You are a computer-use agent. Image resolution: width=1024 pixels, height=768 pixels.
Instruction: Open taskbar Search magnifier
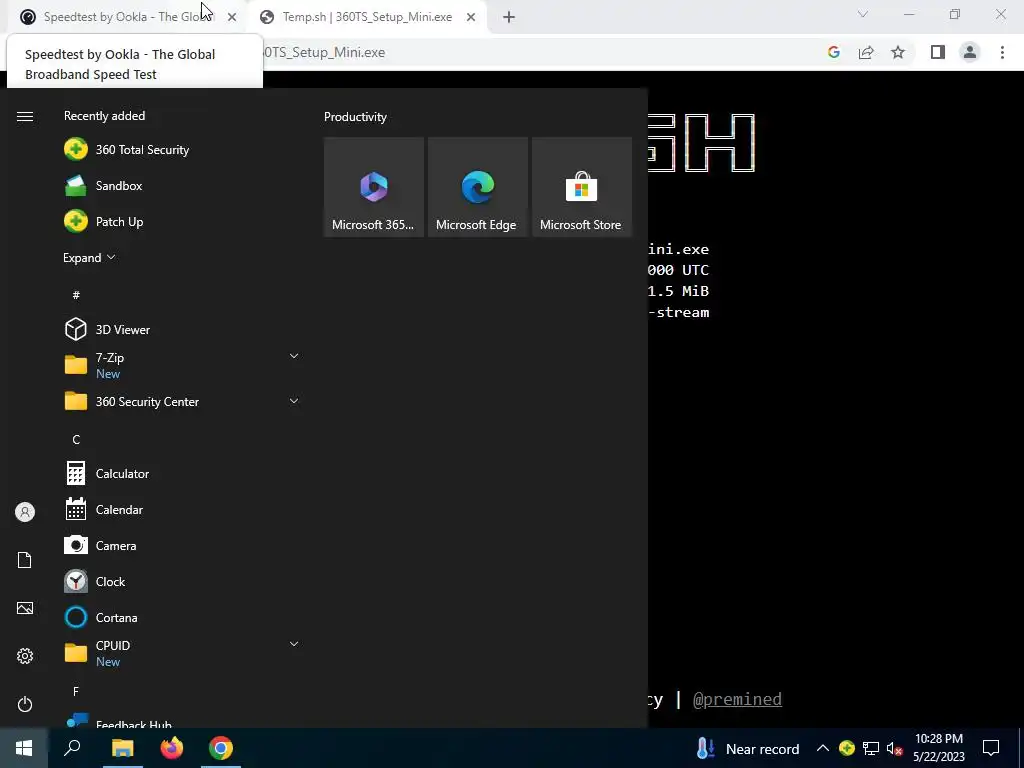coord(72,748)
